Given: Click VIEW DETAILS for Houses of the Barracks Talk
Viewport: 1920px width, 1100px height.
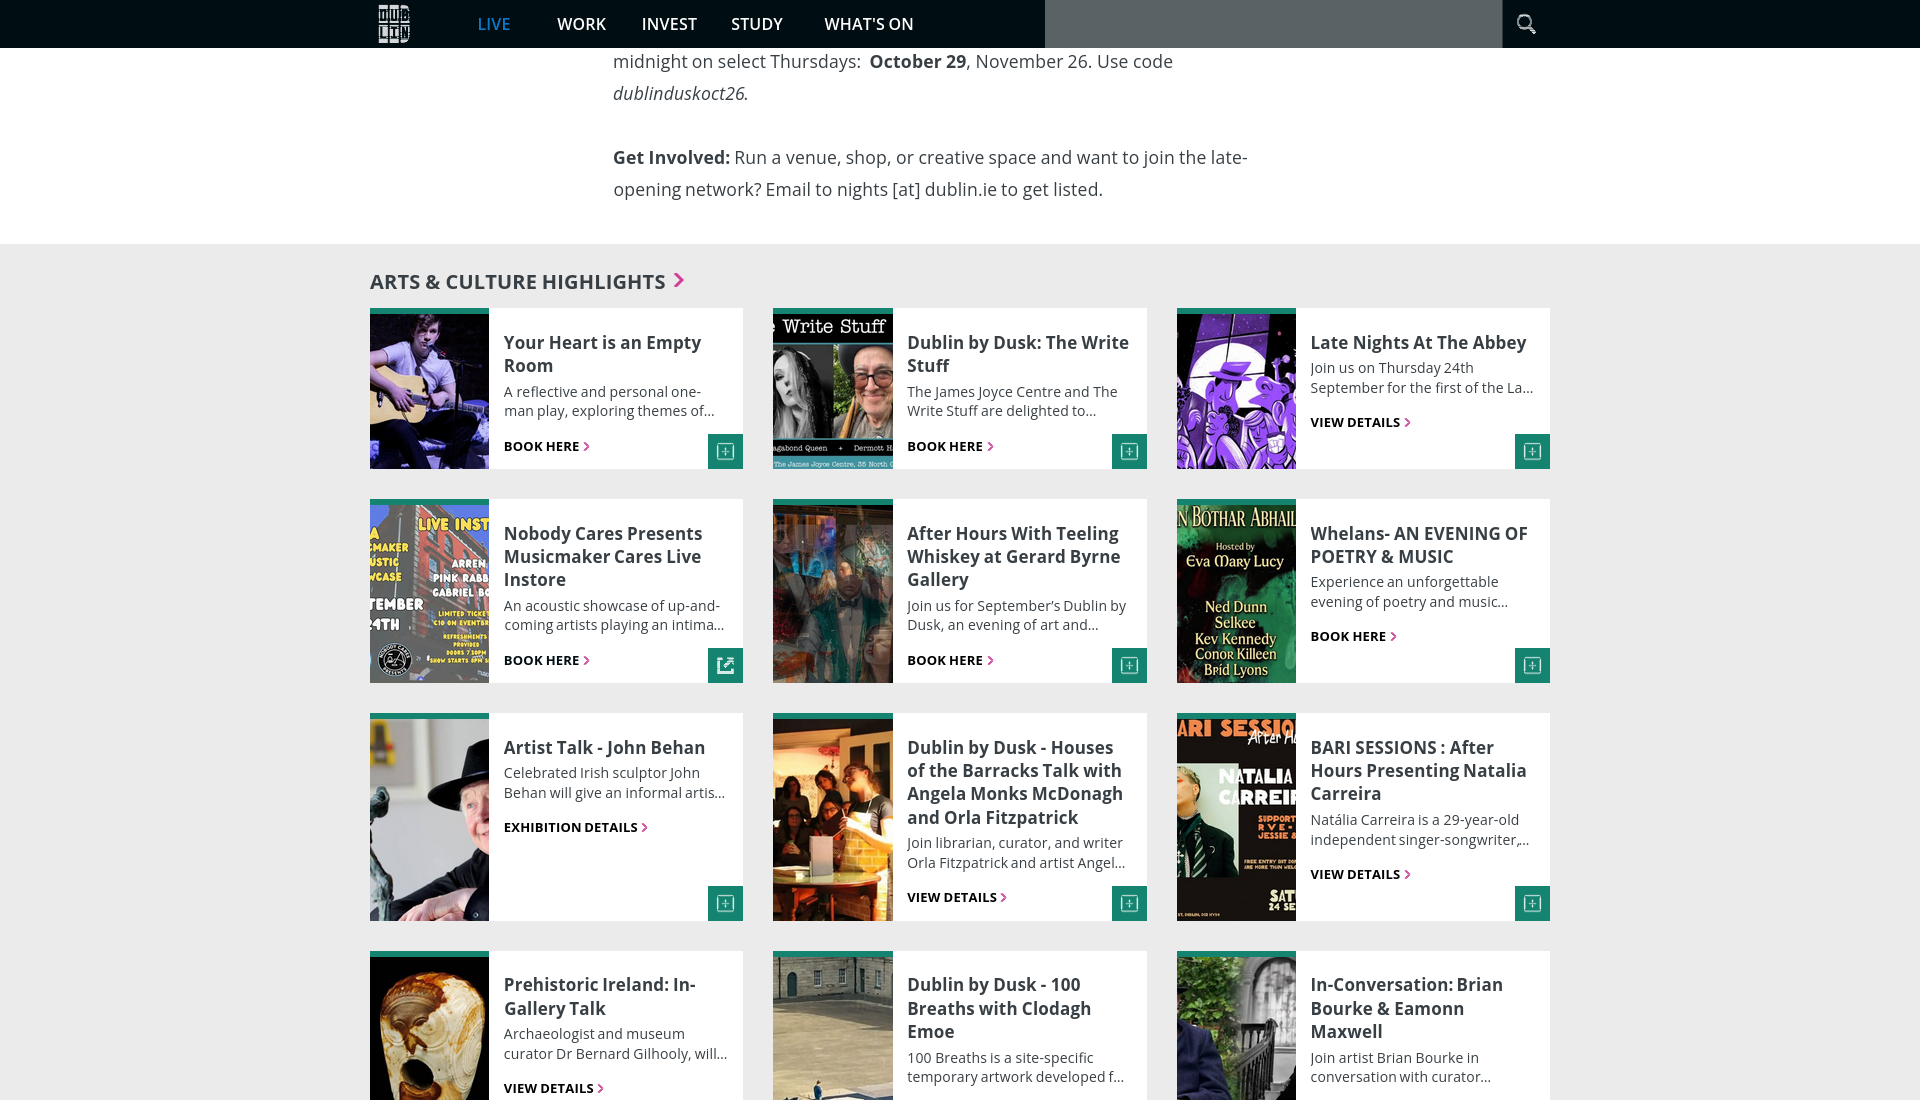Looking at the screenshot, I should (x=957, y=897).
